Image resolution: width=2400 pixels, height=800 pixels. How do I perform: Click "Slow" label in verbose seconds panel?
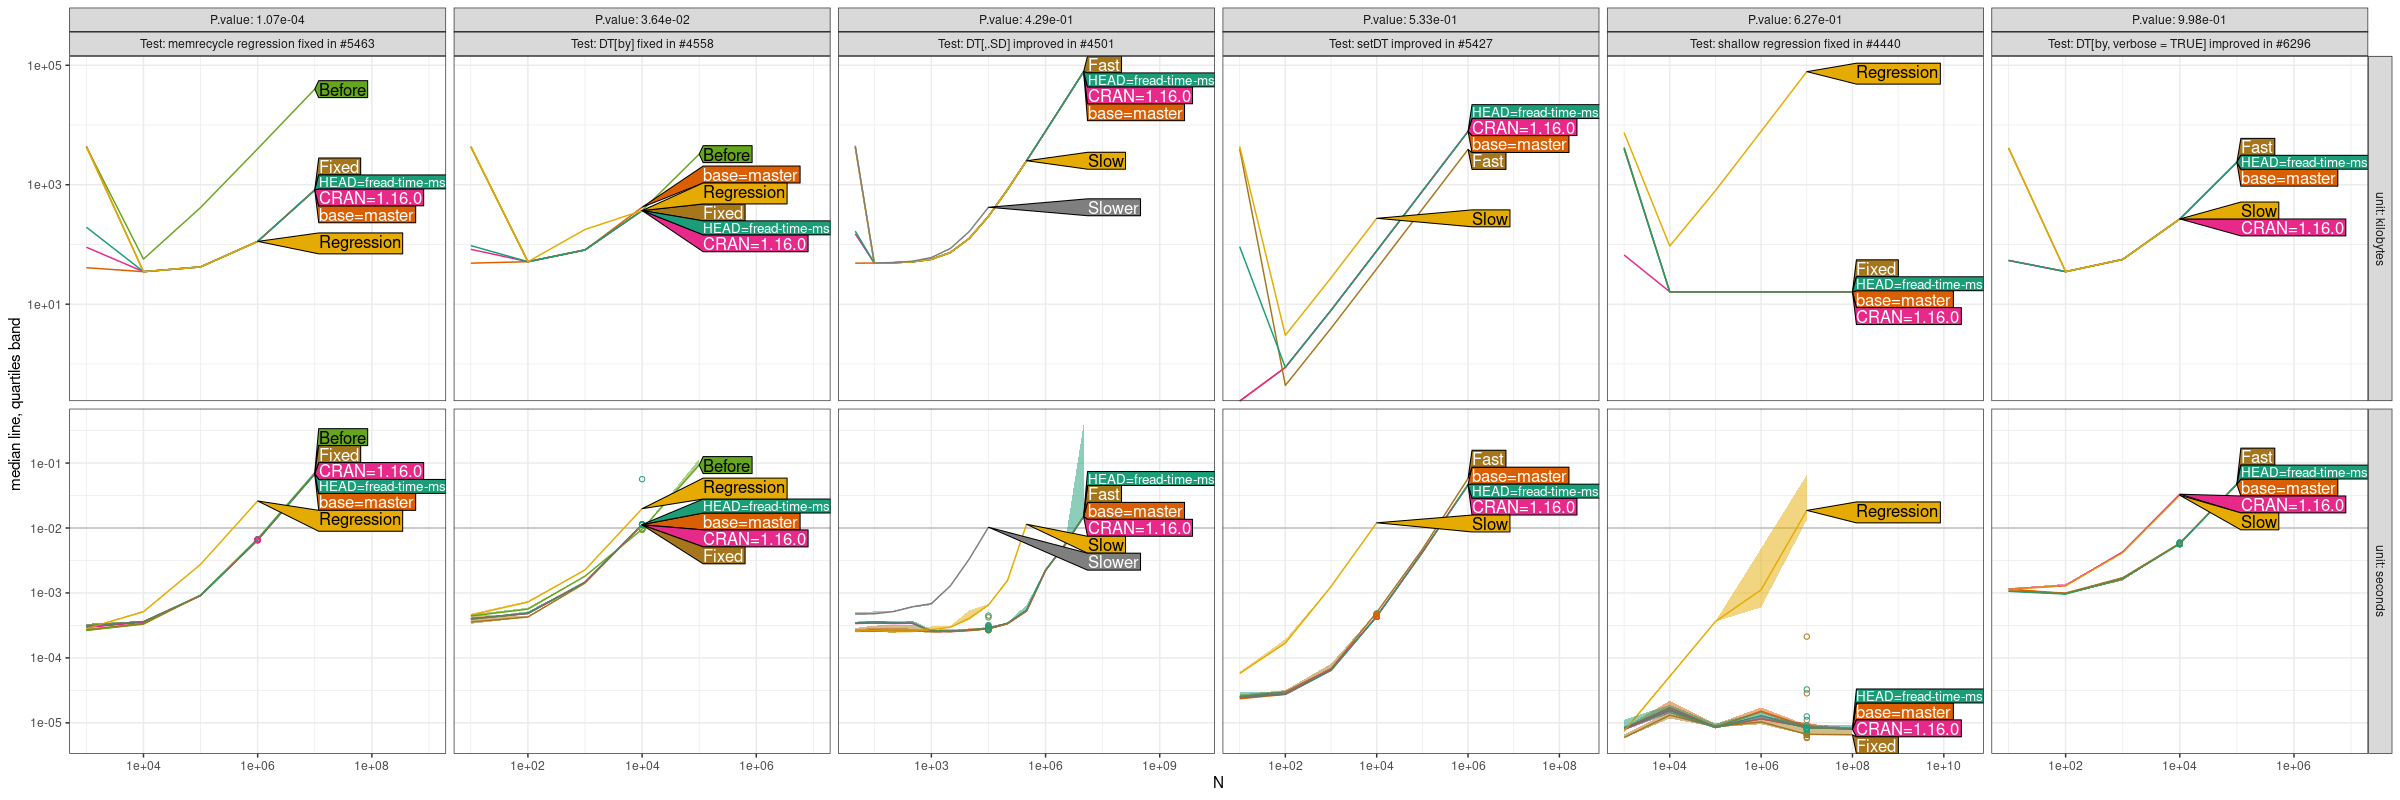2259,522
